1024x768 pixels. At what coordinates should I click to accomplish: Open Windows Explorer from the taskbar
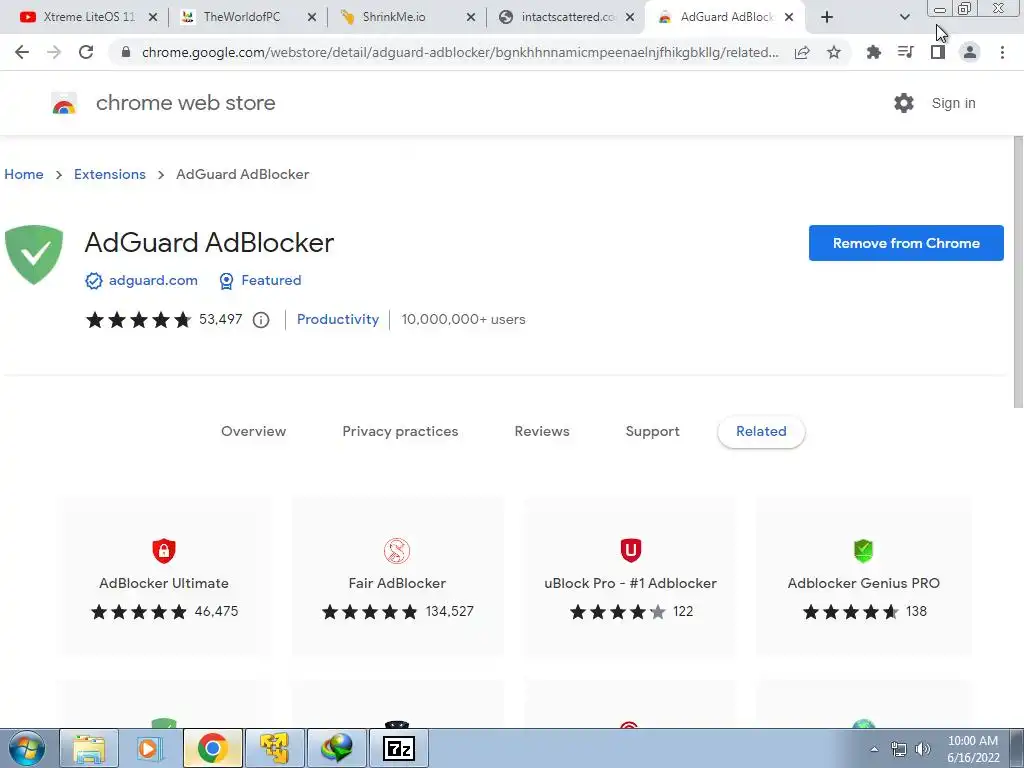(x=89, y=748)
